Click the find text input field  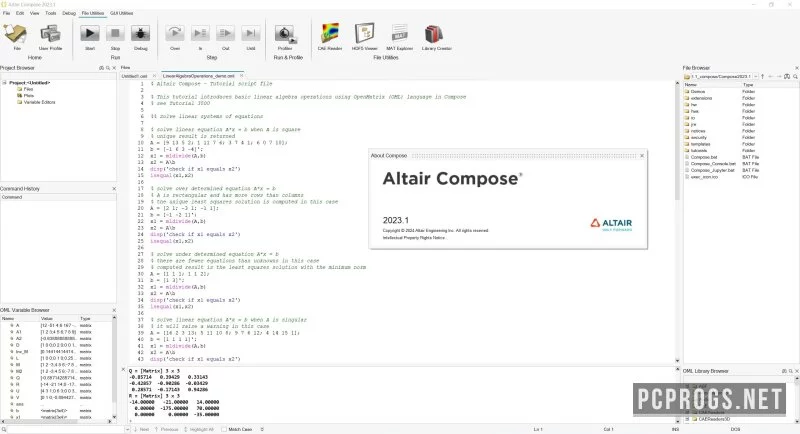click(65, 429)
